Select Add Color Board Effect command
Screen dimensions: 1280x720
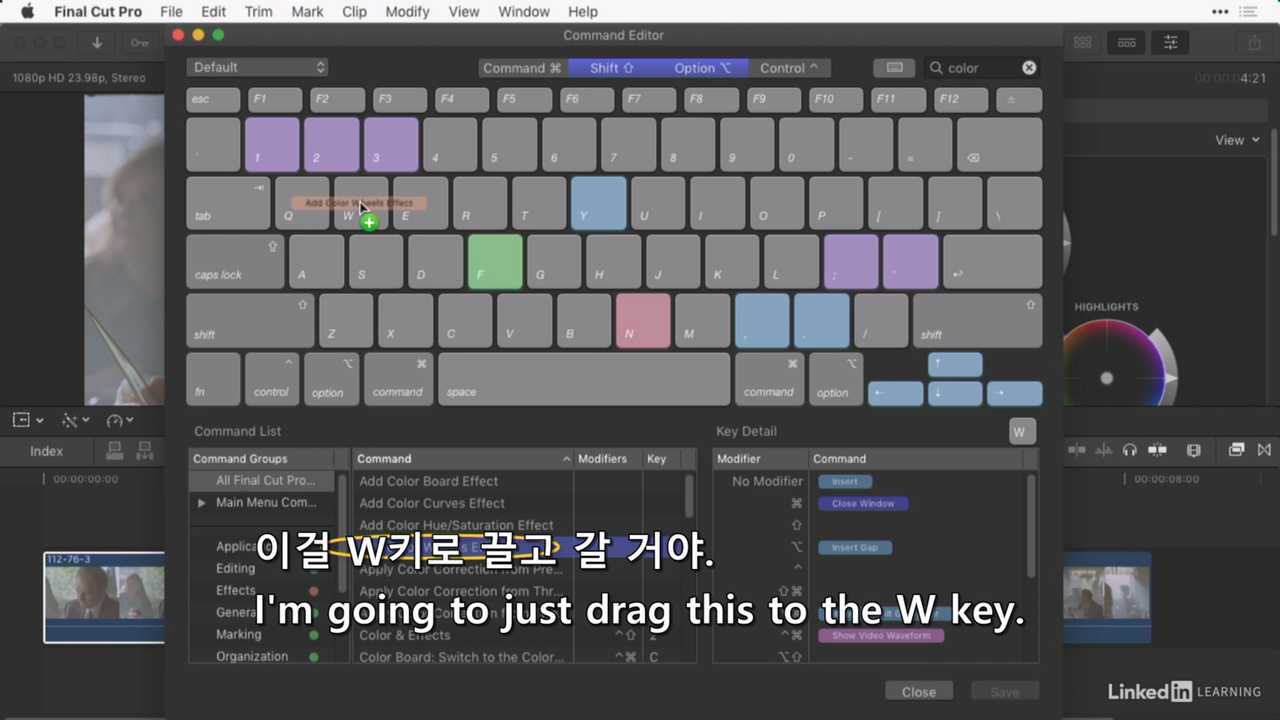coord(428,481)
